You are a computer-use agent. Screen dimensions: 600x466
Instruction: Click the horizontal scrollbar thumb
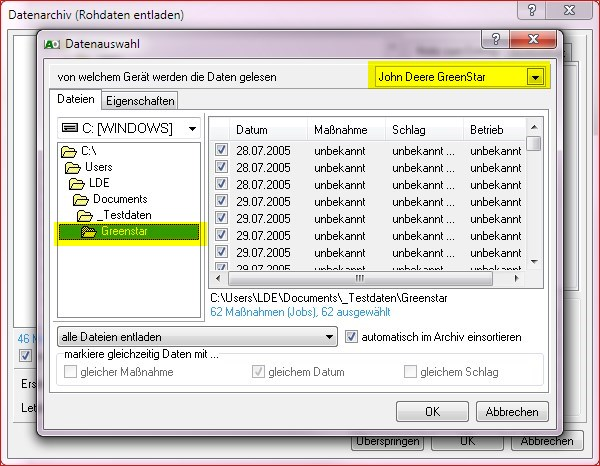click(x=360, y=279)
